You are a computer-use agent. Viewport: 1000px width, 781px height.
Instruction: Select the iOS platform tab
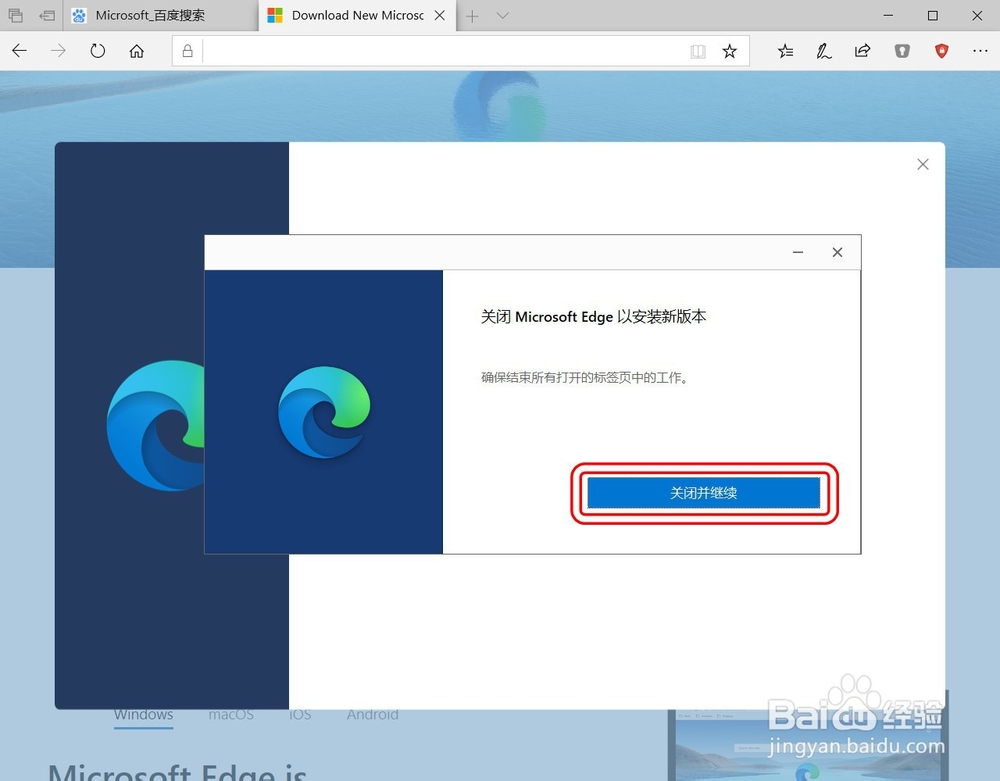pos(300,715)
